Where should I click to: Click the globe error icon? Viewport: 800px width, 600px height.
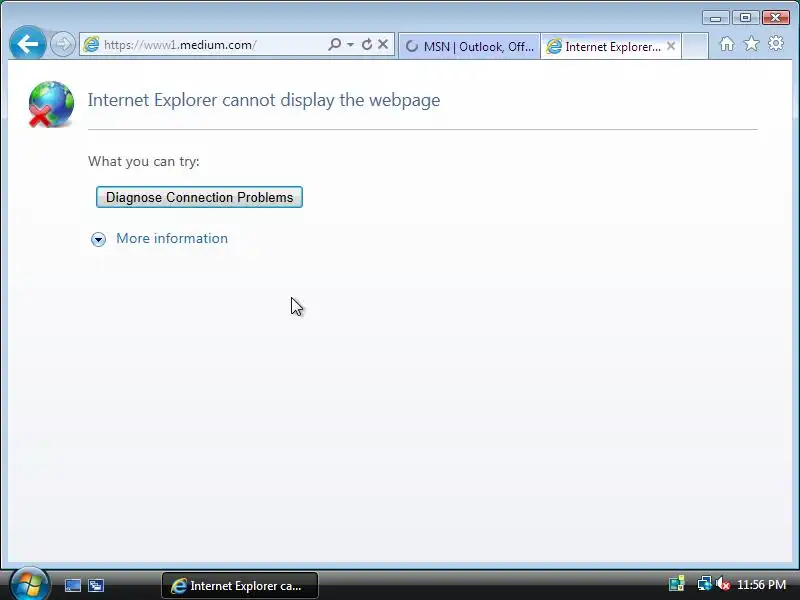click(x=51, y=104)
